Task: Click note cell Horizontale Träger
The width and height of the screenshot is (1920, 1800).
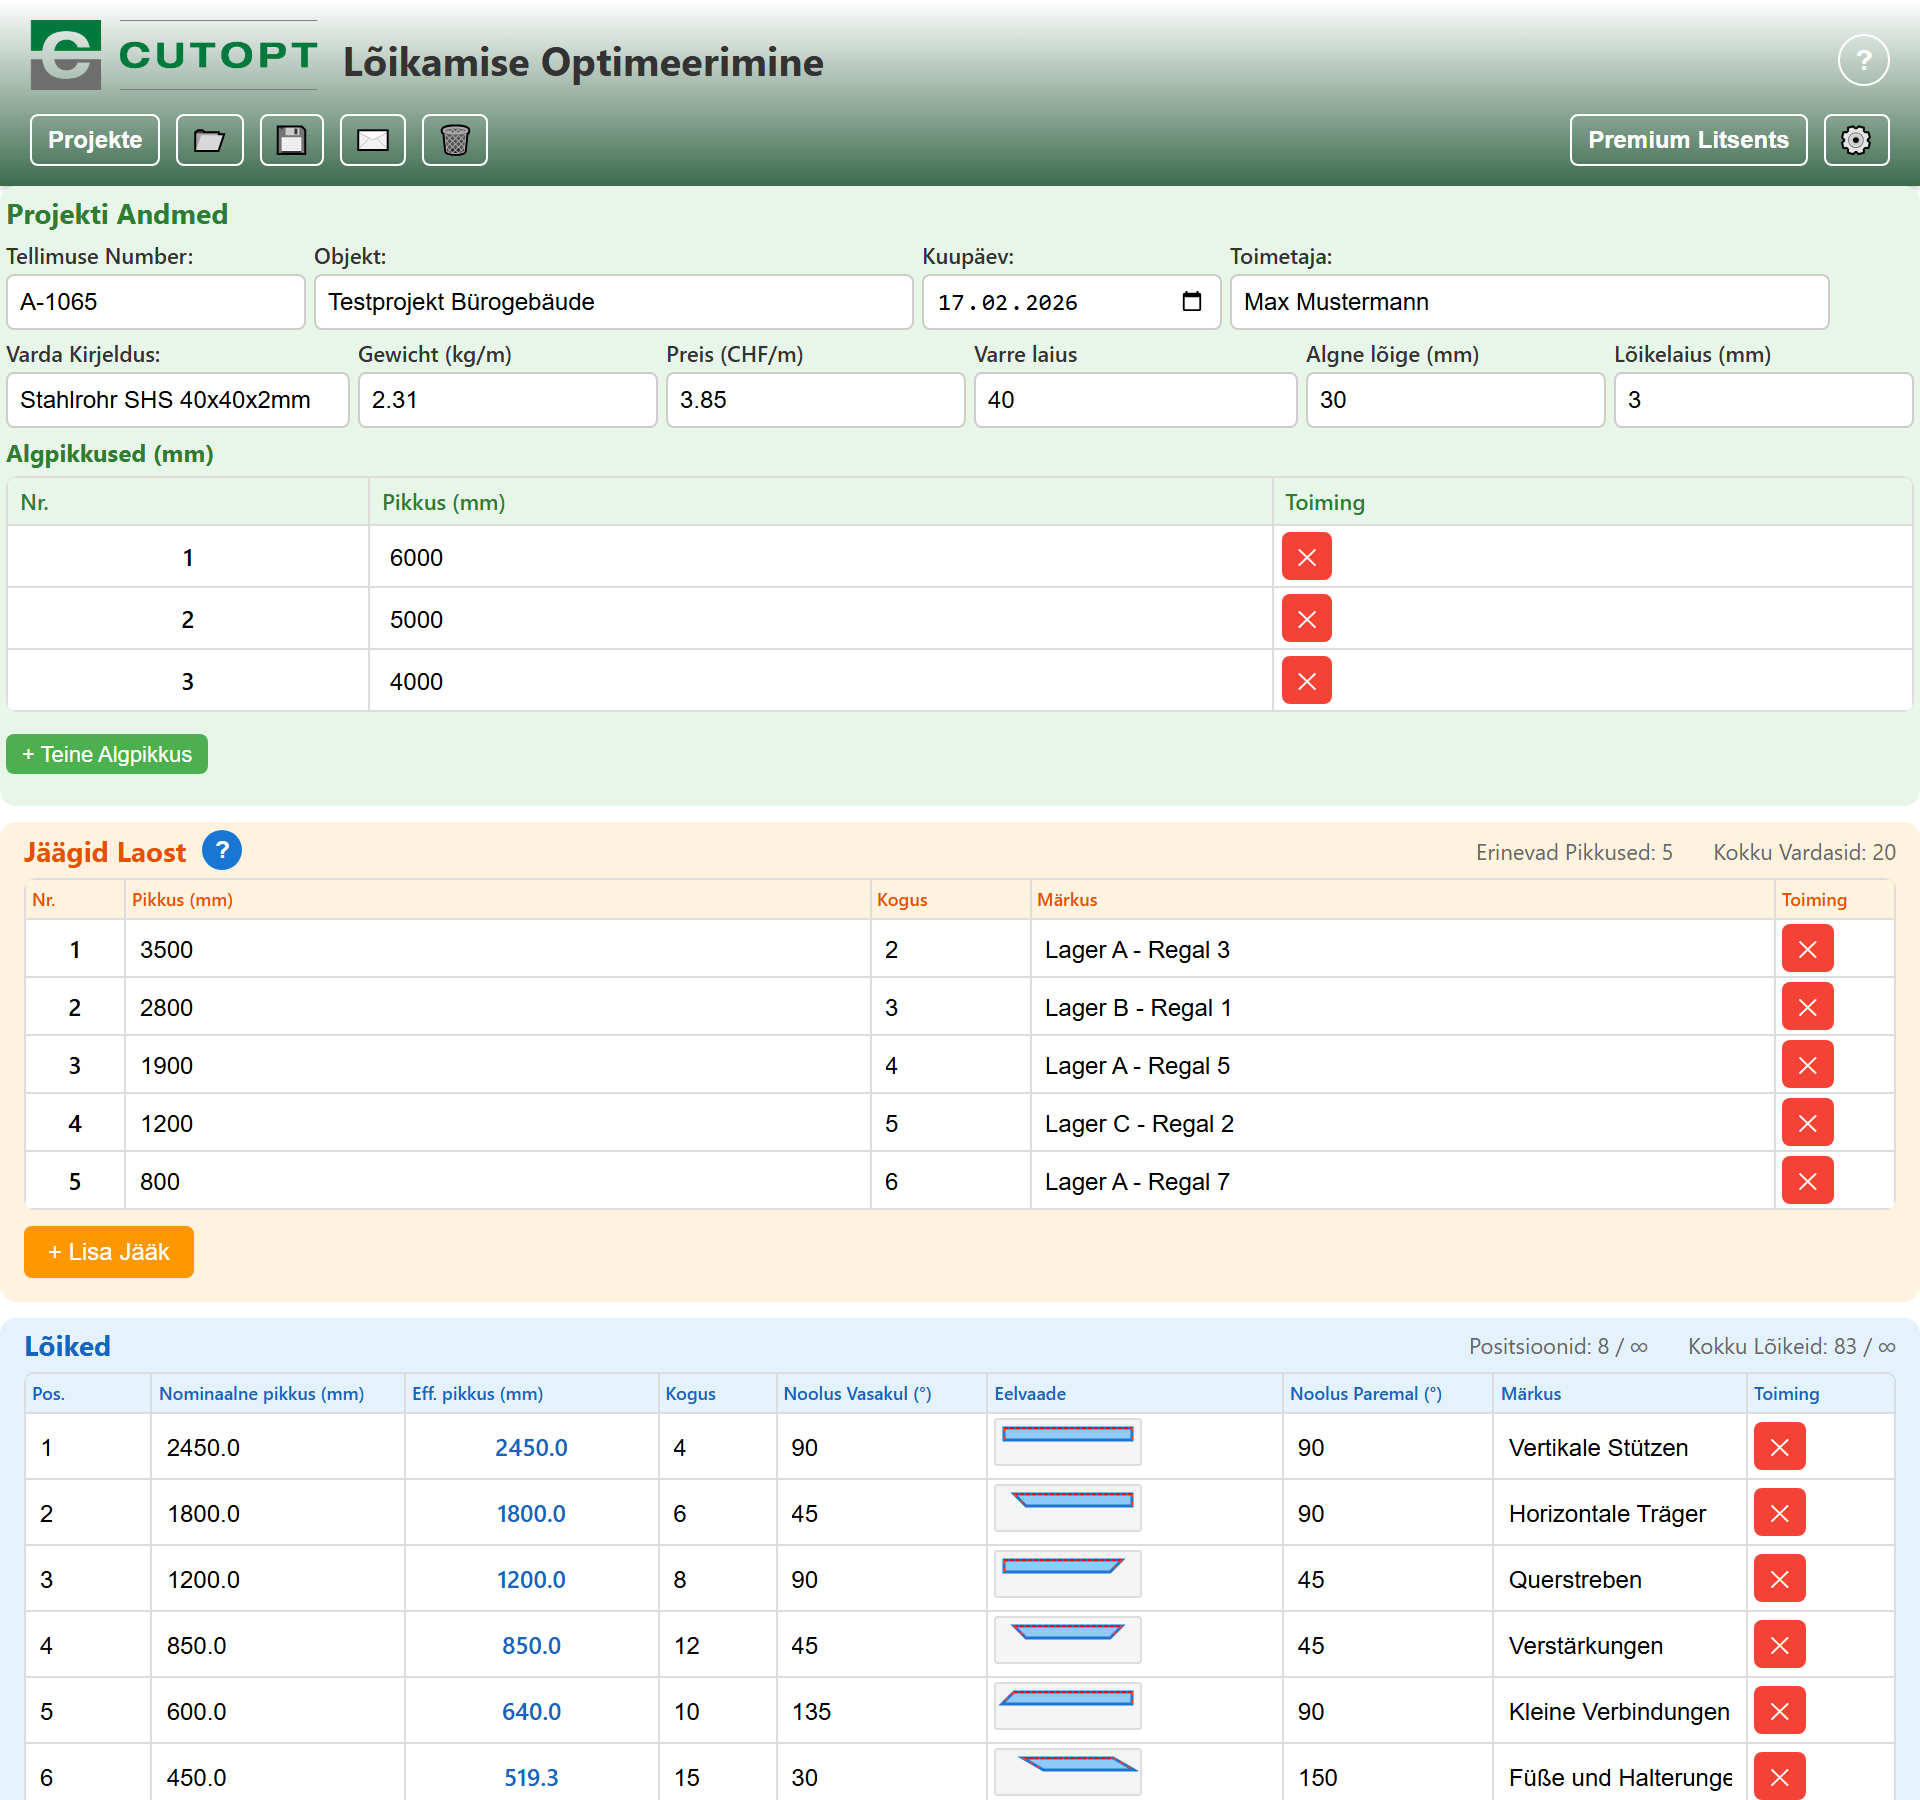Action: [x=1619, y=1513]
